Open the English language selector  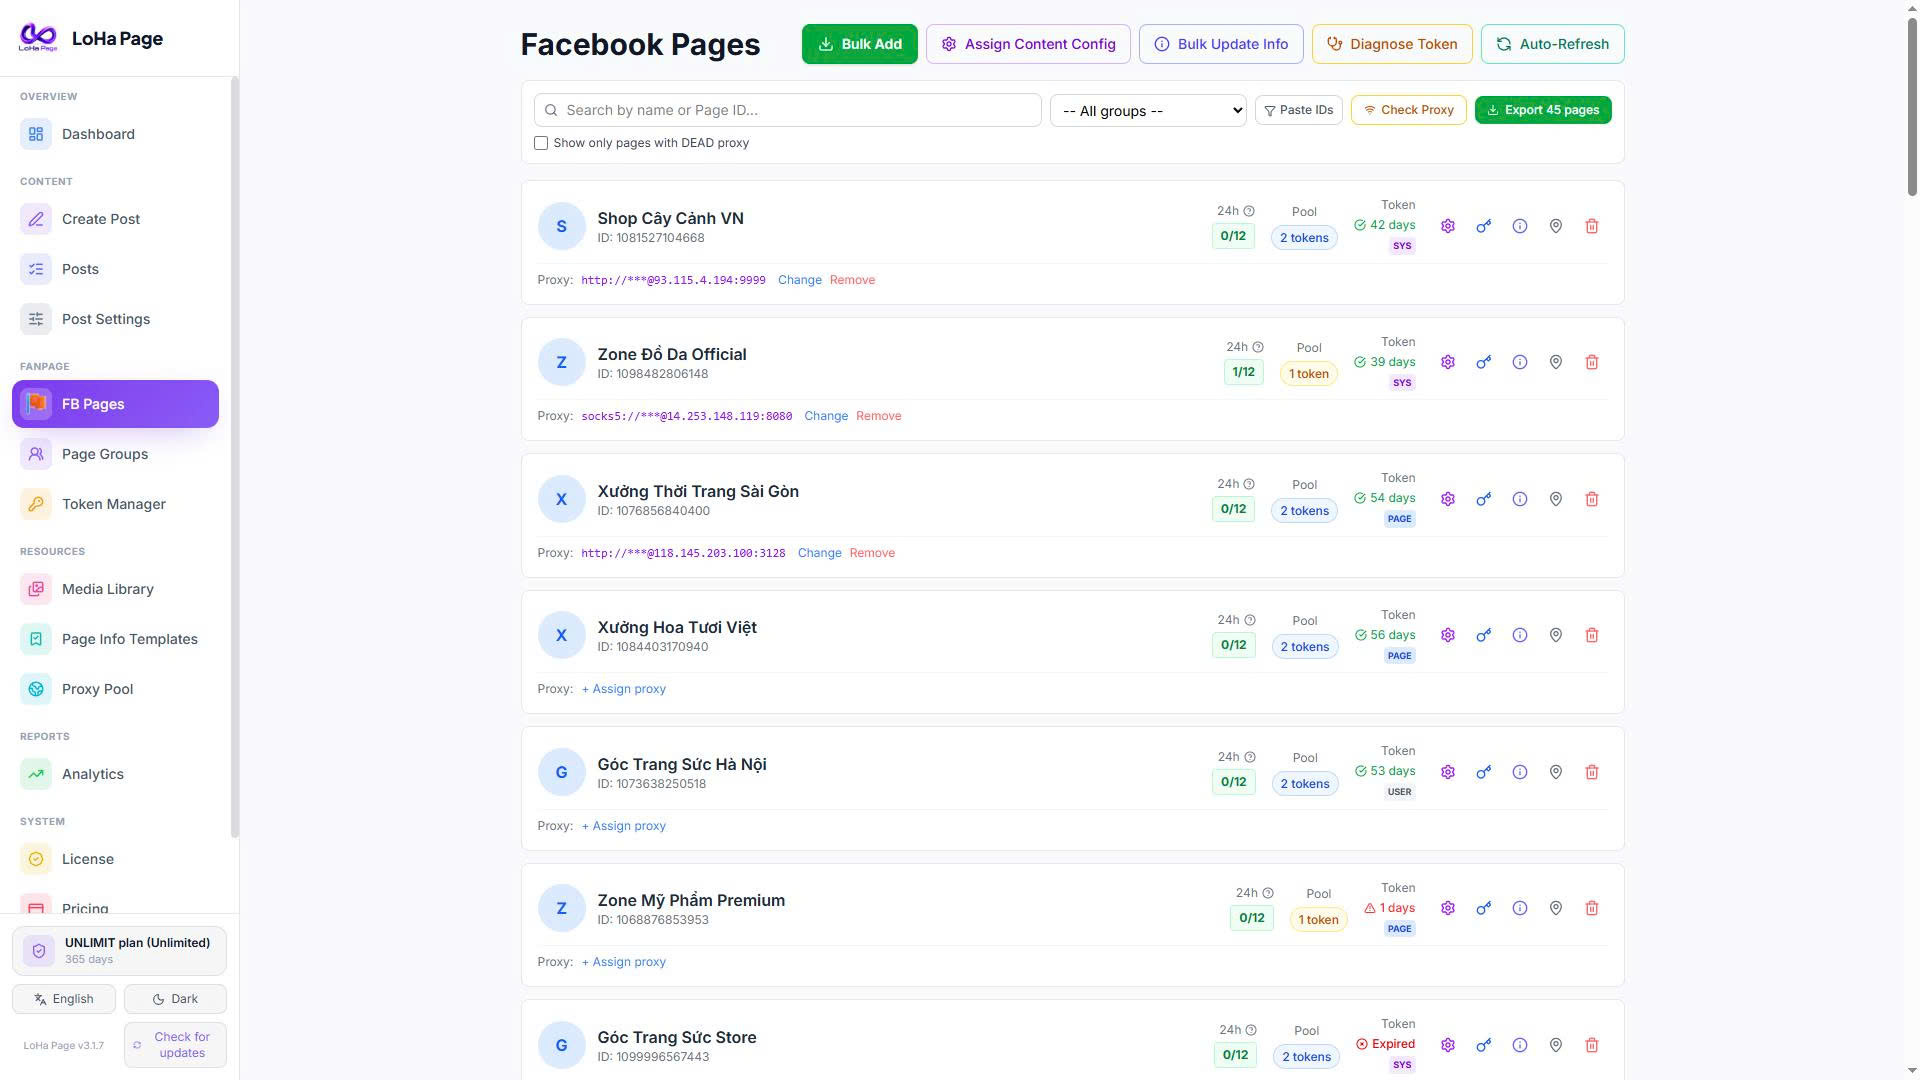(64, 999)
